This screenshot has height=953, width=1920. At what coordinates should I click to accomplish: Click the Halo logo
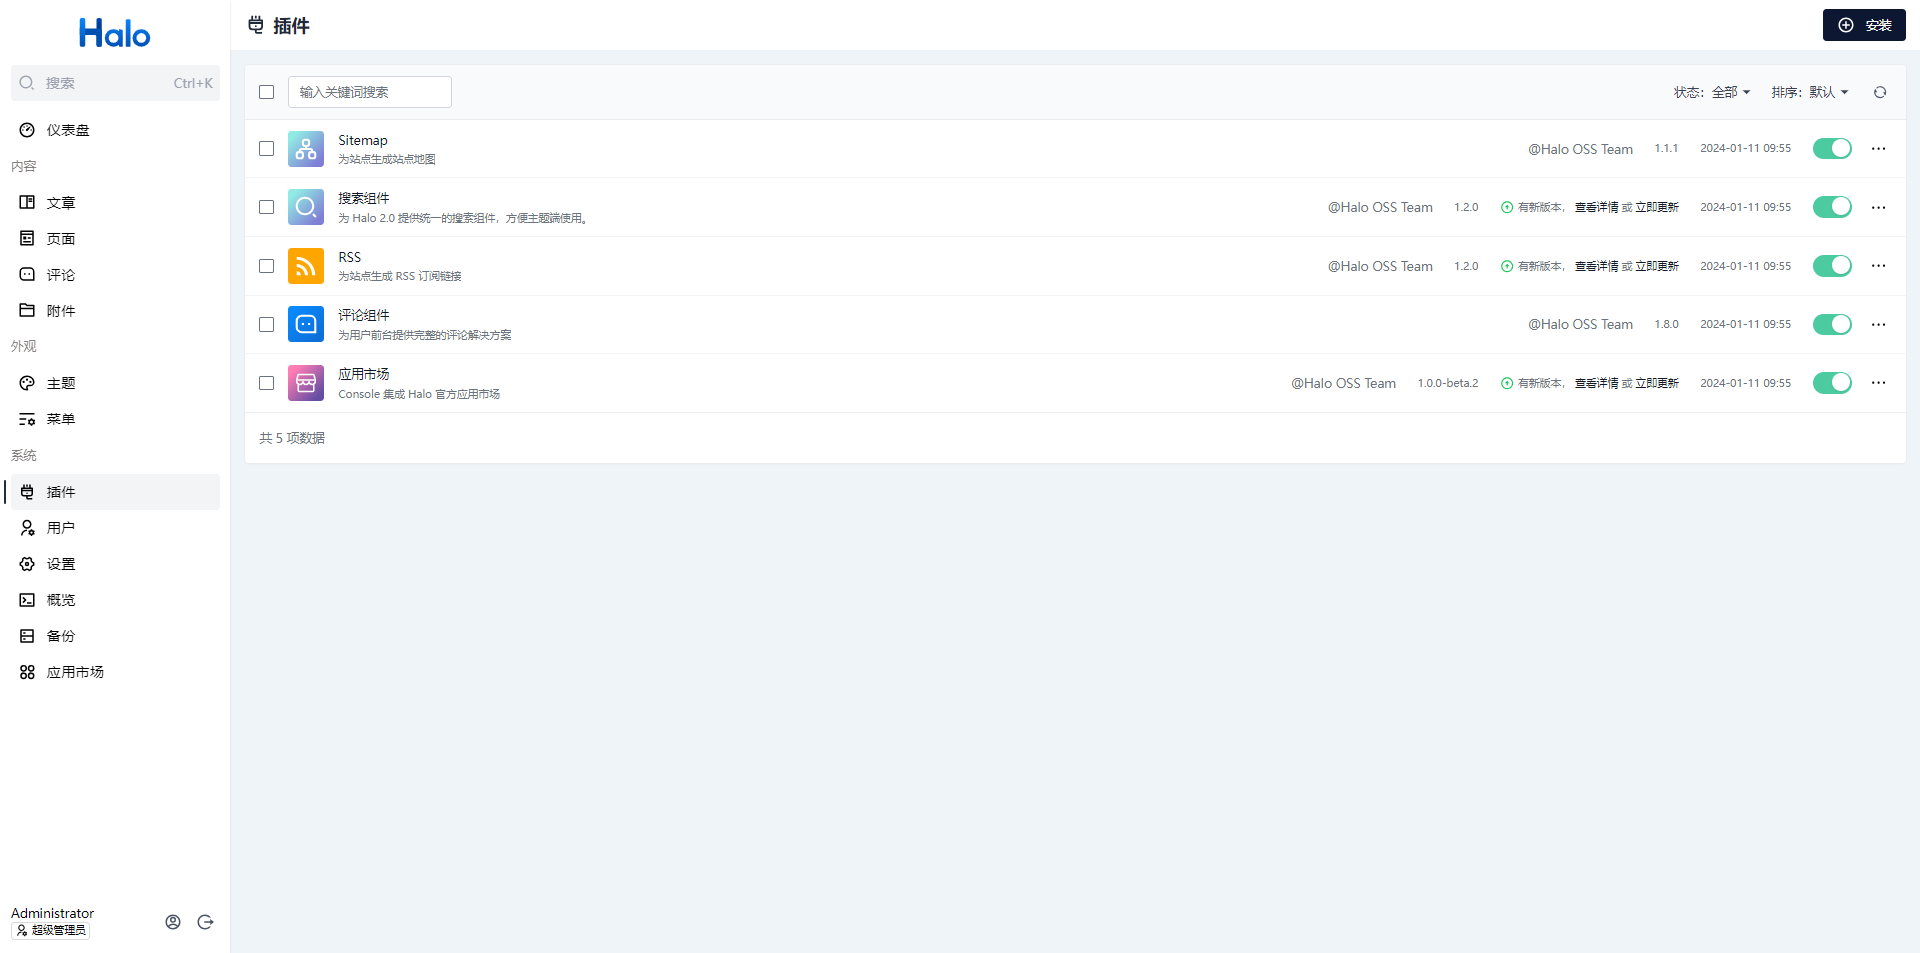click(115, 33)
